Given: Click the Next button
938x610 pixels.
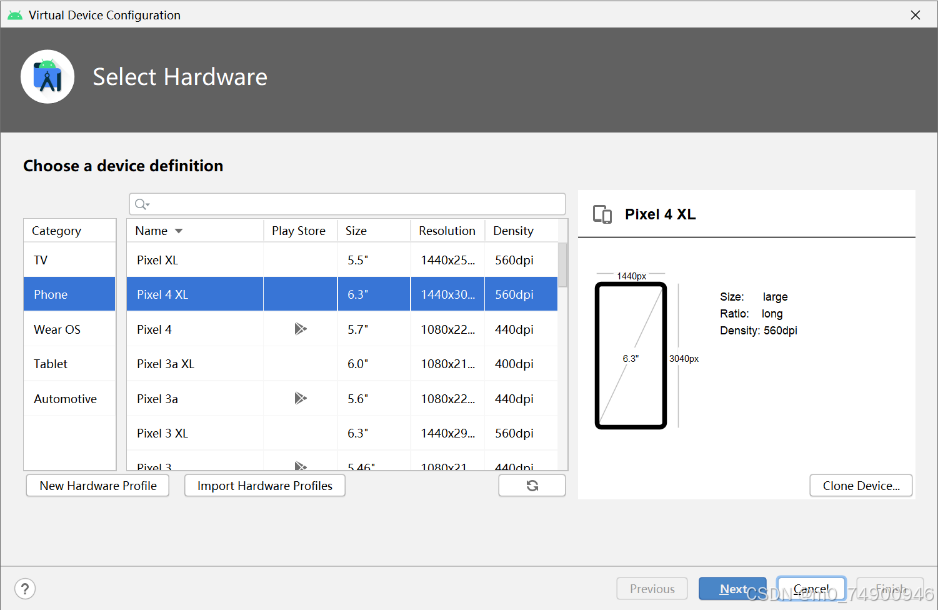Looking at the screenshot, I should pos(732,589).
